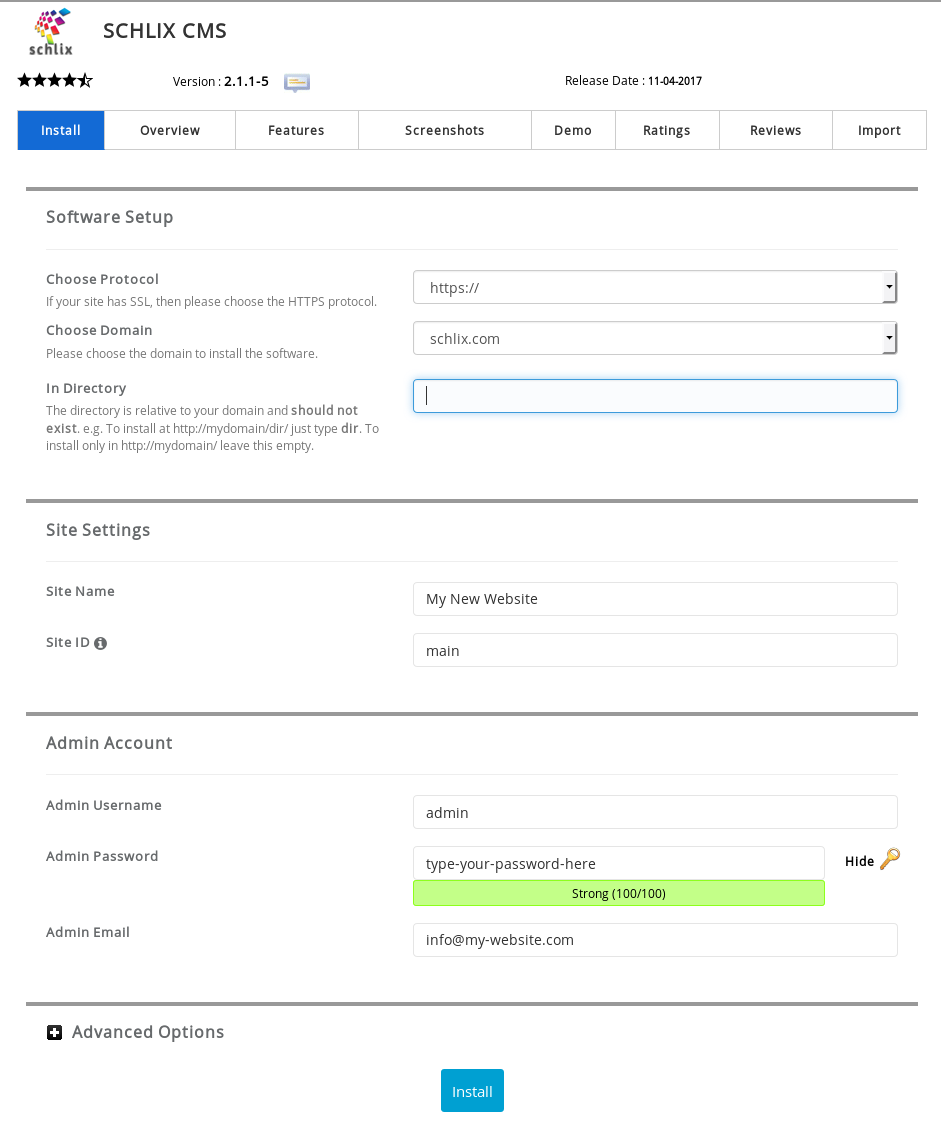Viewport: 941px width, 1124px height.
Task: Select the Admin Email input field
Action: click(x=654, y=940)
